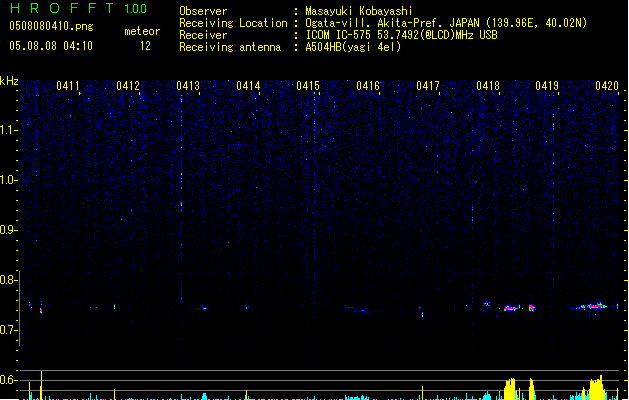Click the HROFFT title text
This screenshot has width=629, height=400.
(x=62, y=8)
